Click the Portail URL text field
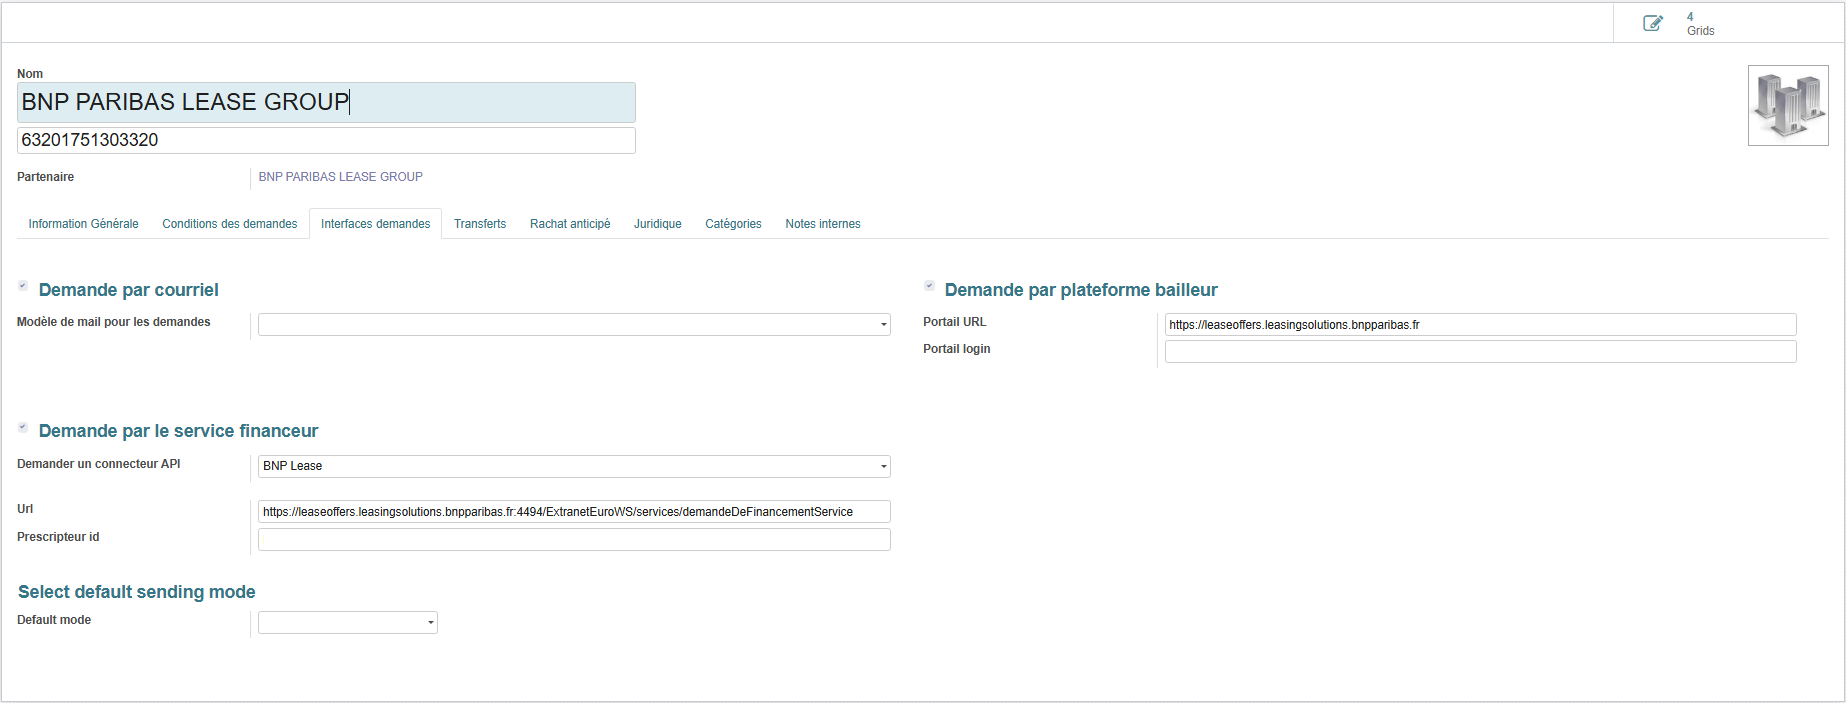The height and width of the screenshot is (703, 1846). [x=1479, y=325]
